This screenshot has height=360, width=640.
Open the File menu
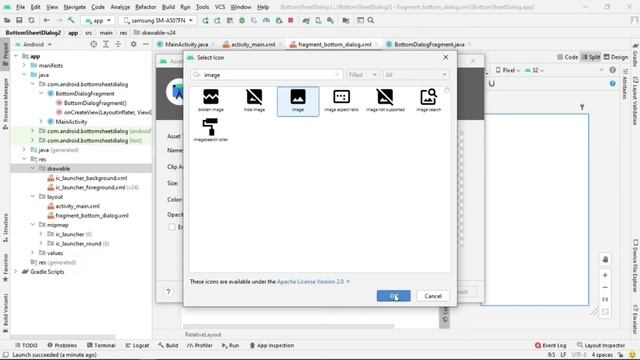(20, 7)
